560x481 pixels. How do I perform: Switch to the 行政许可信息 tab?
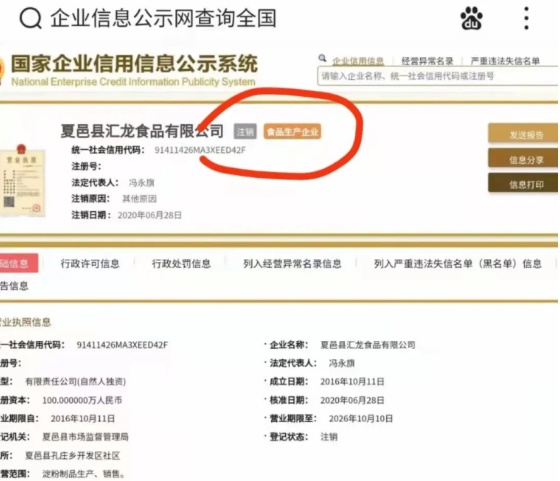tap(90, 264)
